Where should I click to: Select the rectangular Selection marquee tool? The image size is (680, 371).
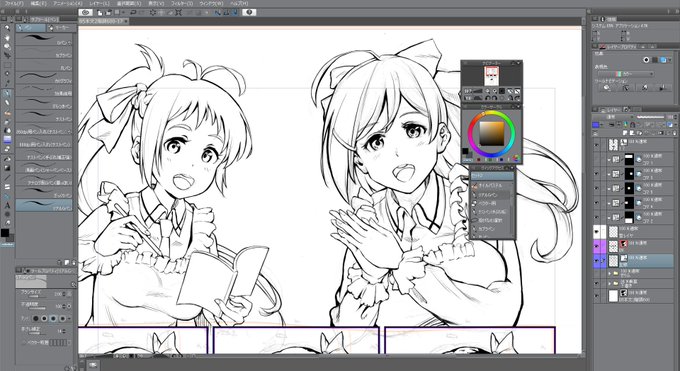[x=7, y=65]
